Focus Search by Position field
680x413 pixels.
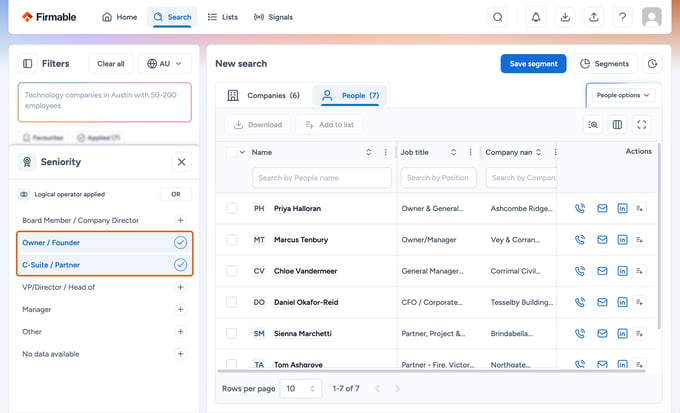coord(438,178)
